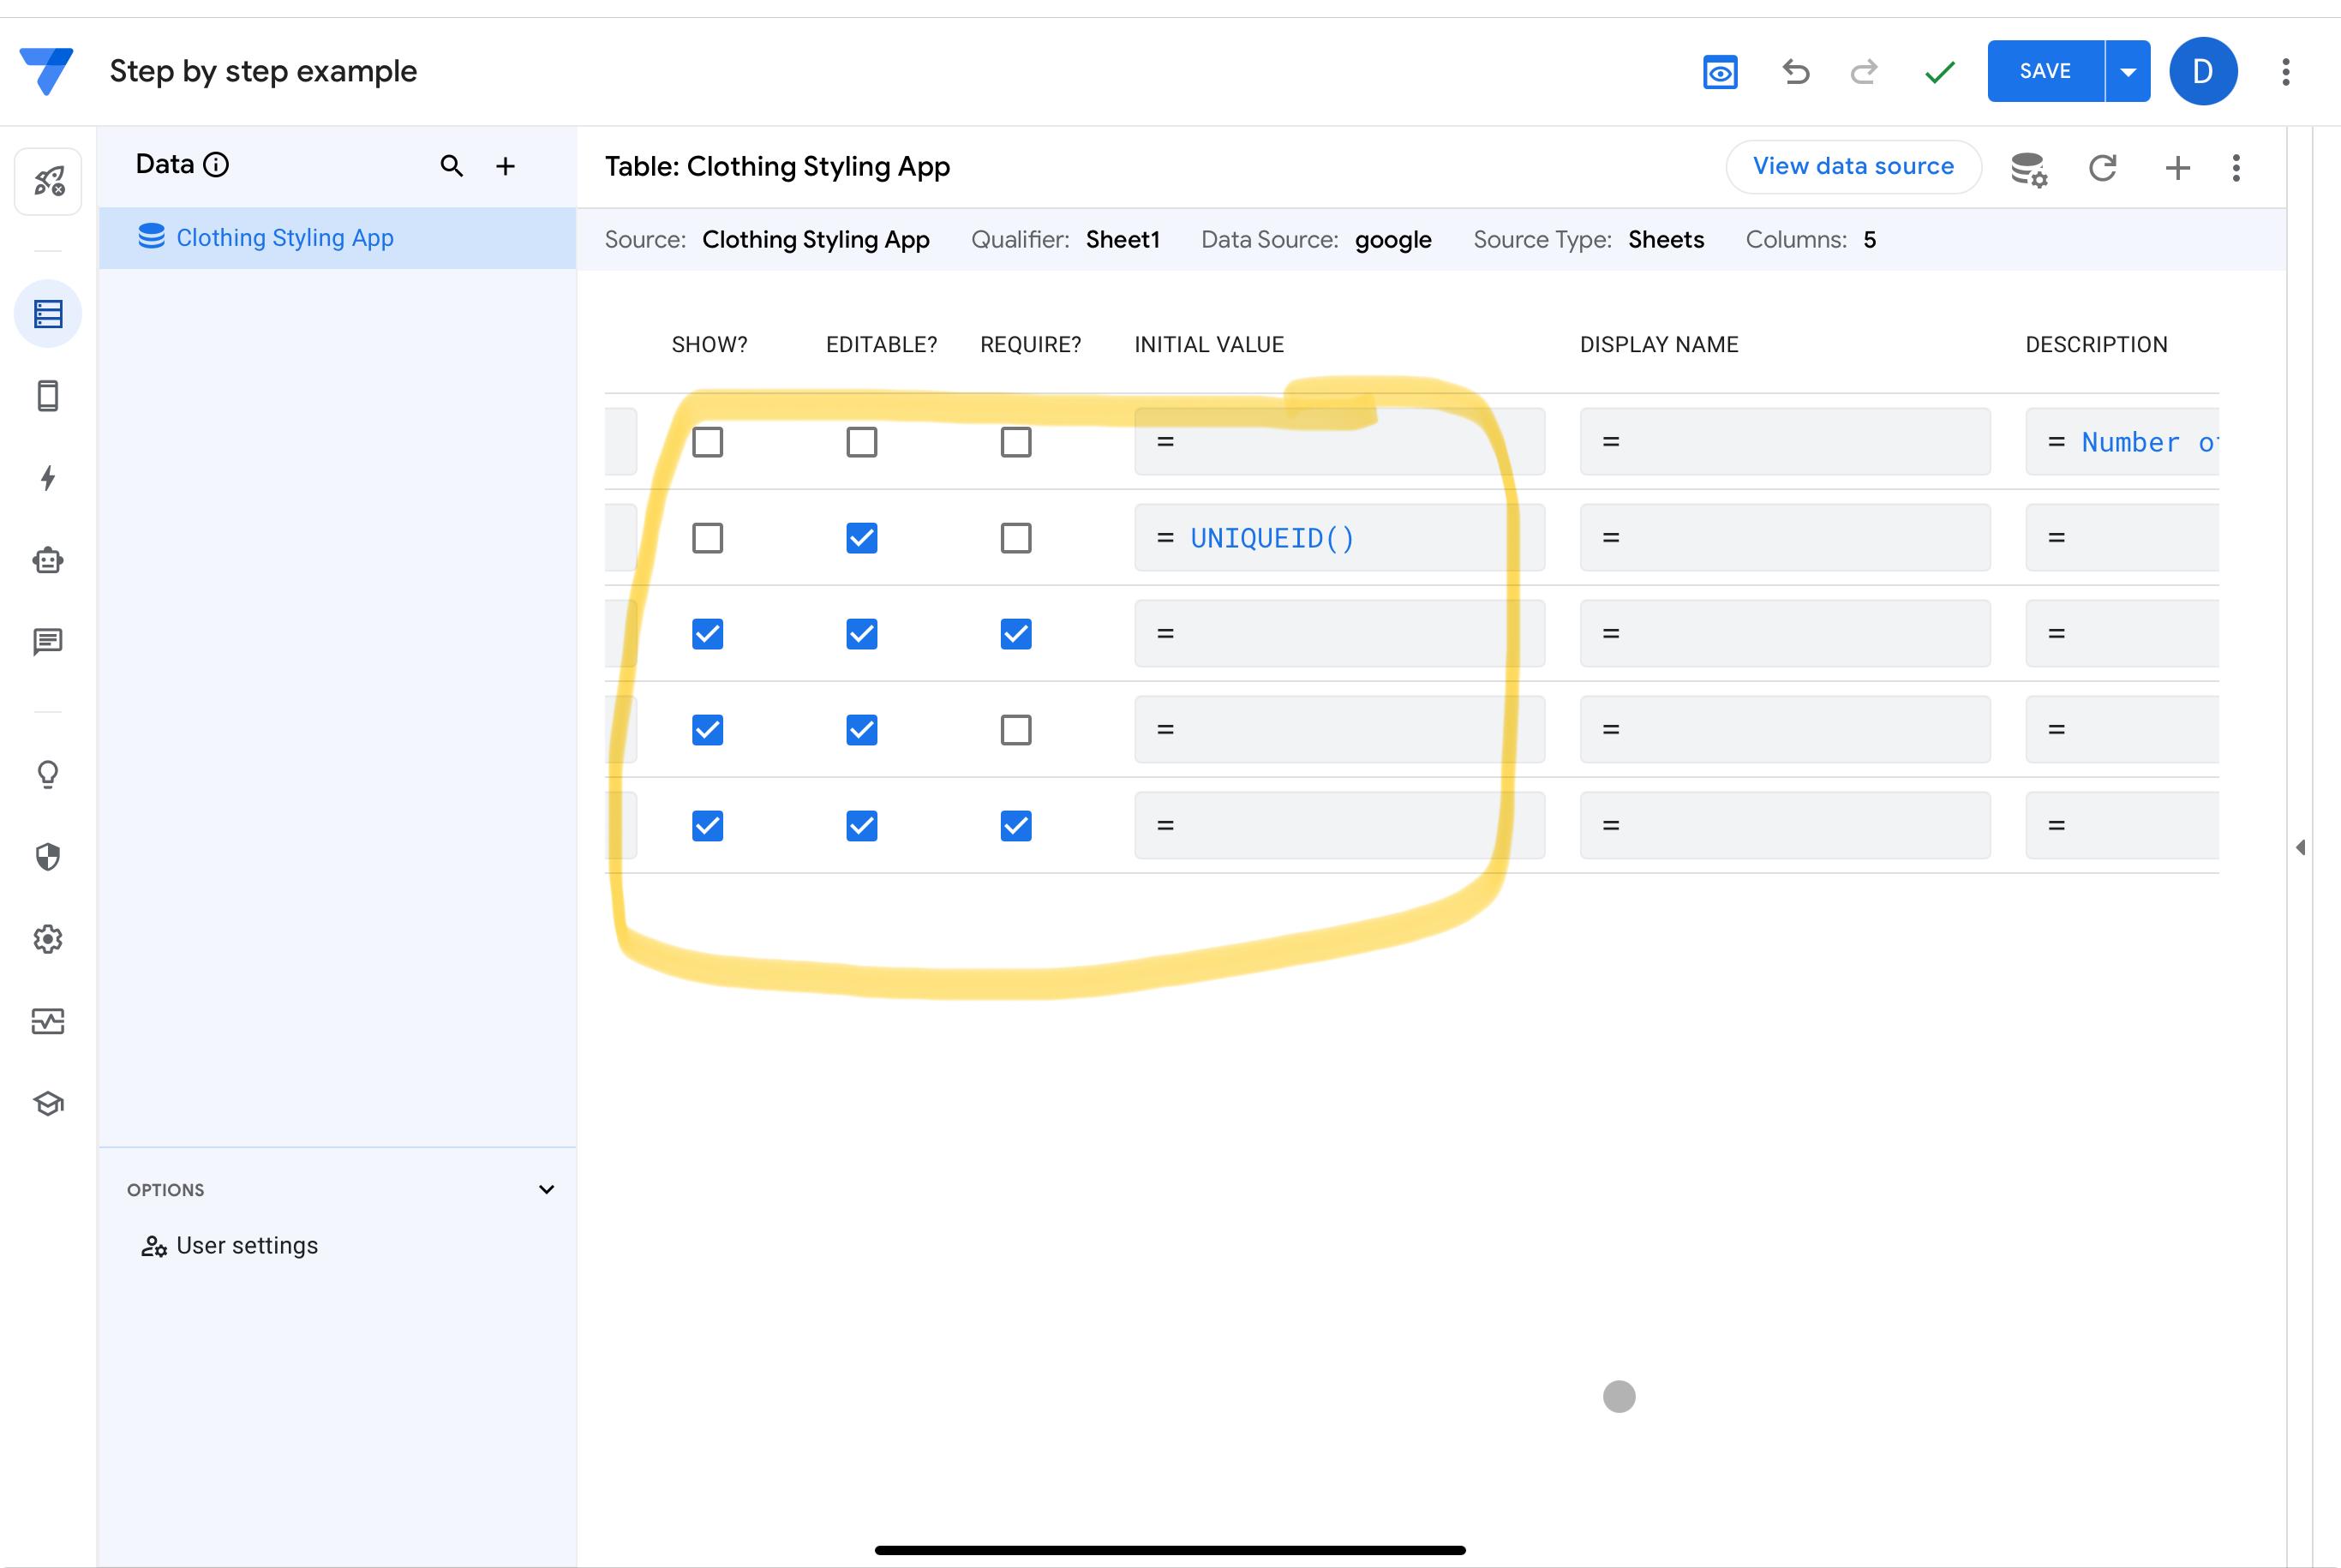Click the info icon beside Data
This screenshot has height=1568, width=2341.
216,165
